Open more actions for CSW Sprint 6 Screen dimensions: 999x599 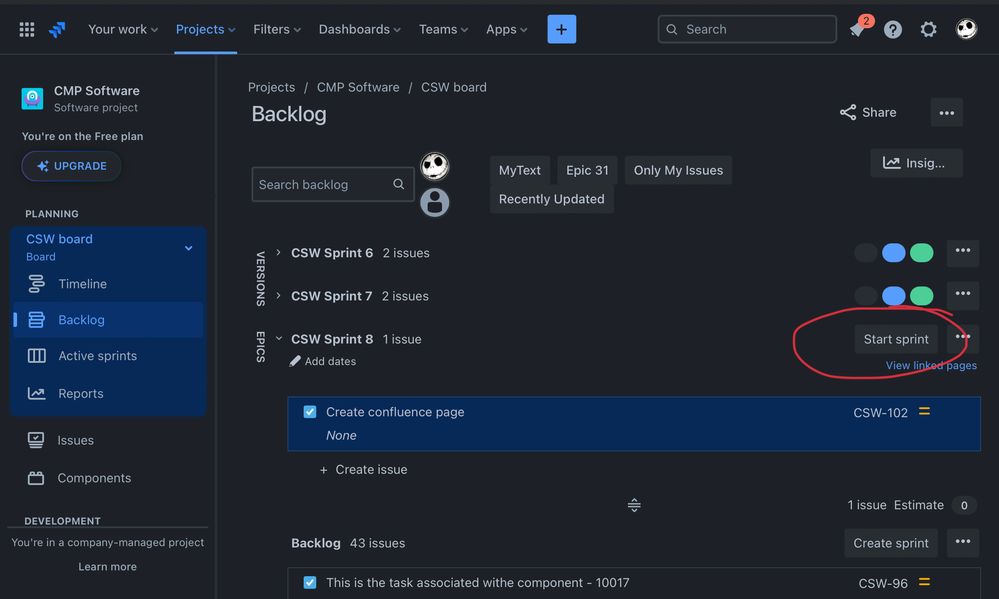[x=963, y=251]
